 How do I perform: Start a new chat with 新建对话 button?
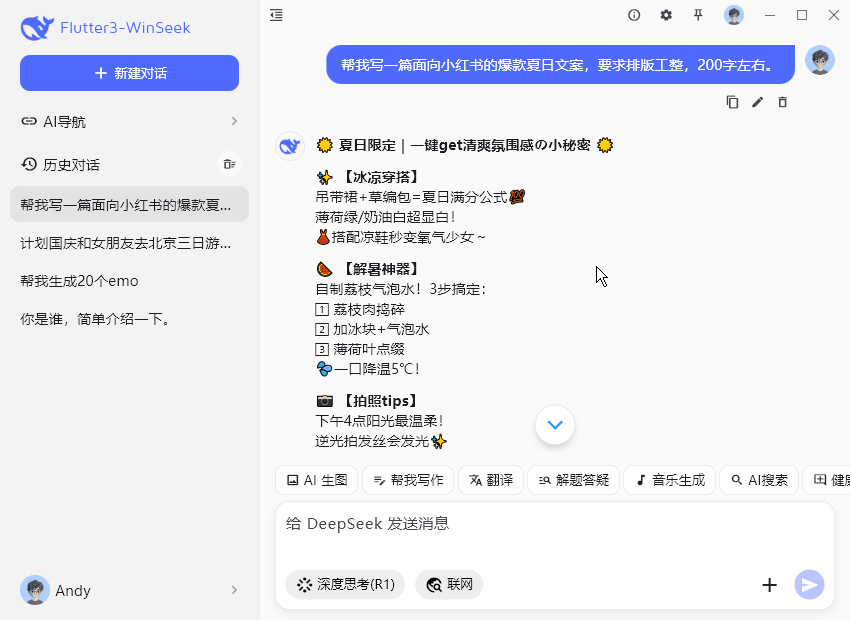[129, 73]
